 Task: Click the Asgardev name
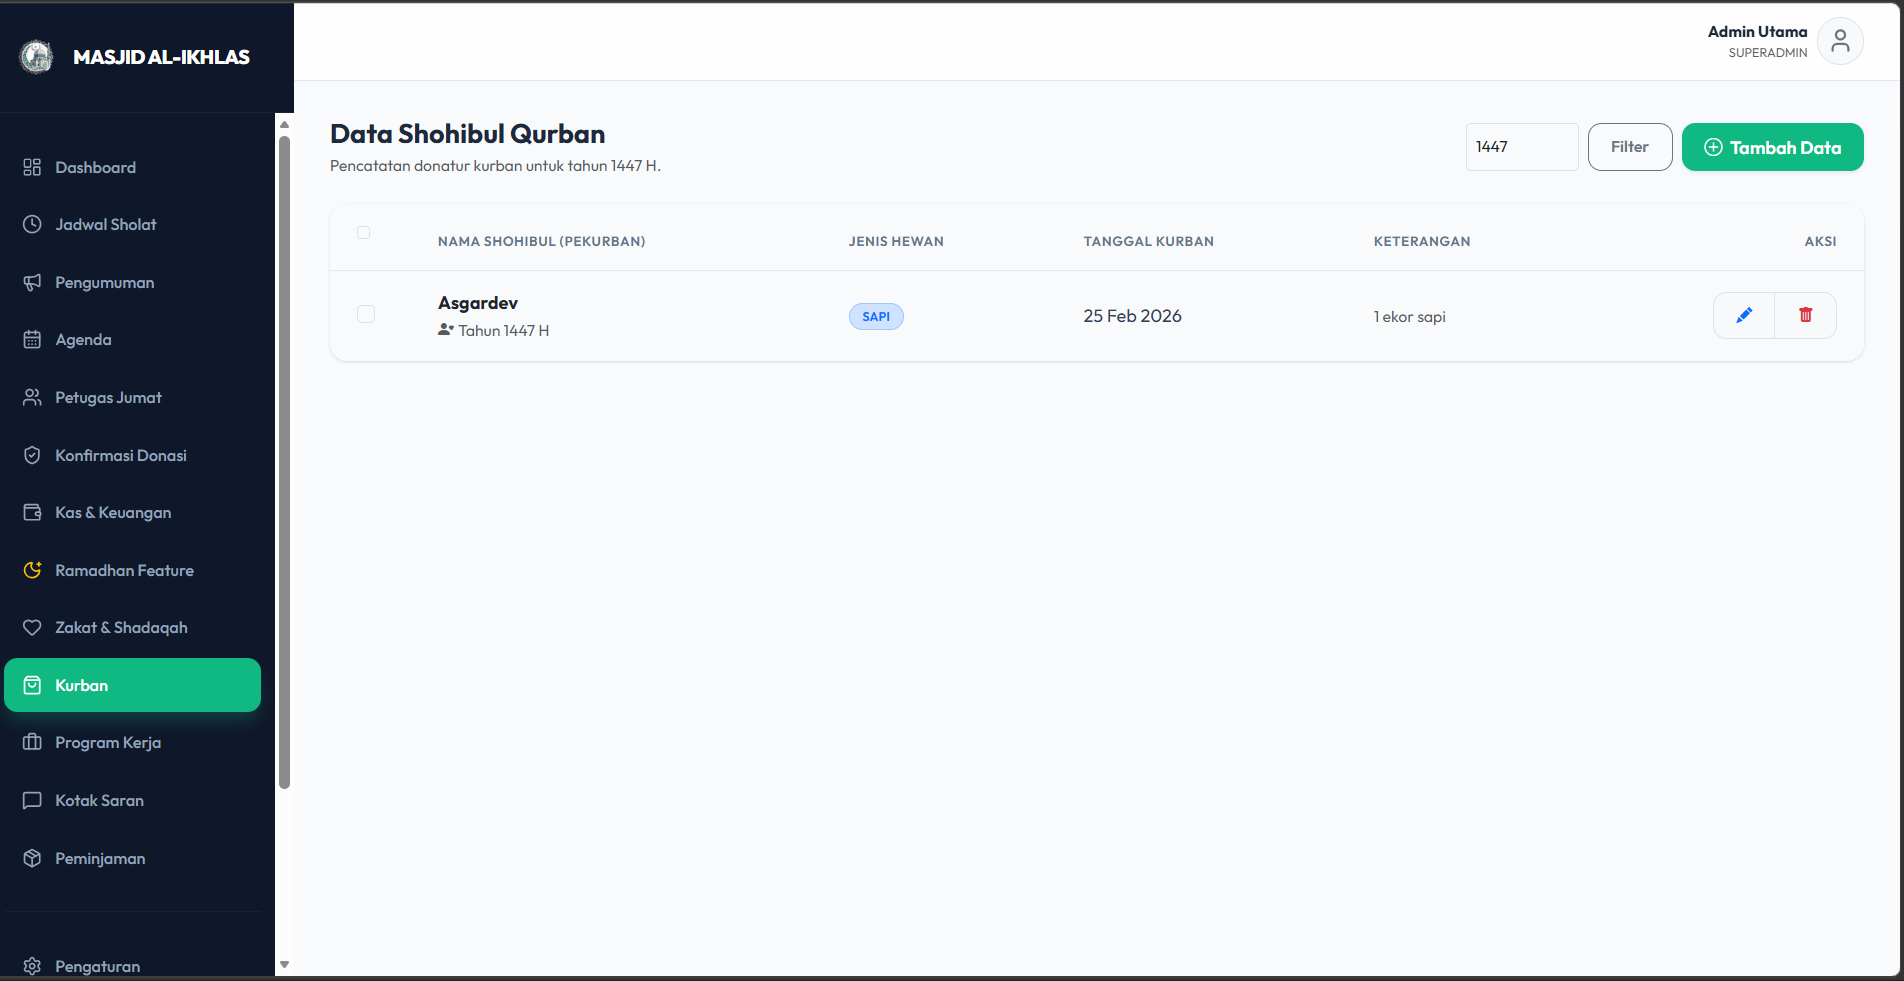[478, 303]
